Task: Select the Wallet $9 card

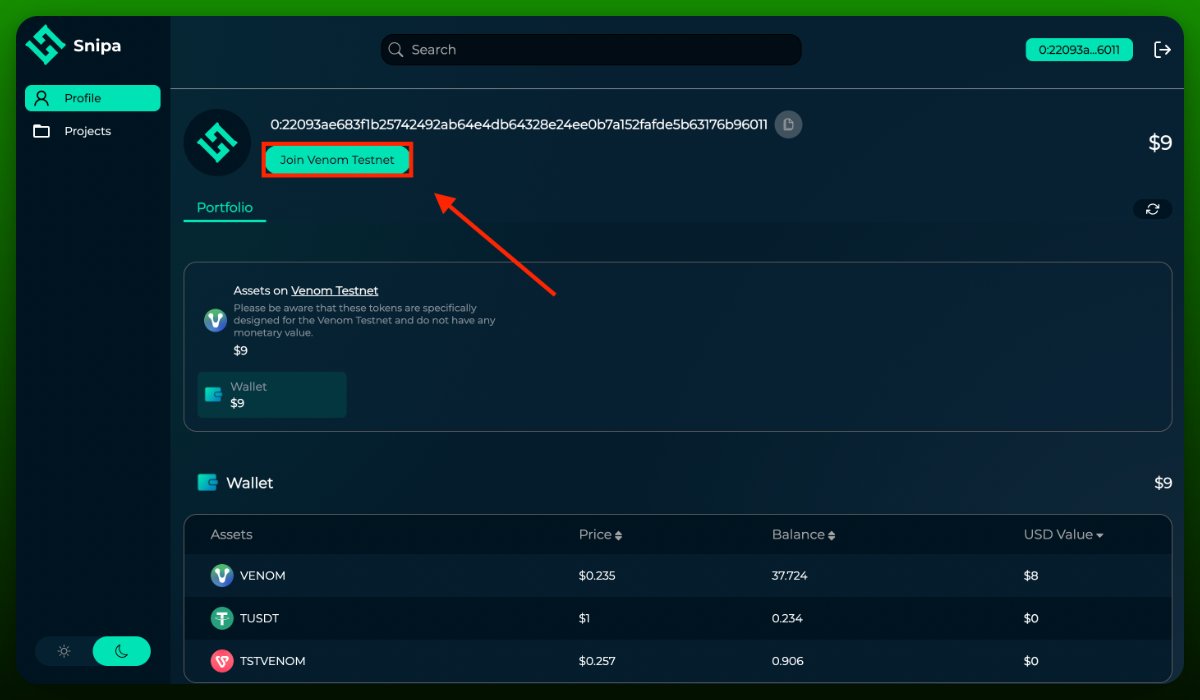Action: coord(272,395)
